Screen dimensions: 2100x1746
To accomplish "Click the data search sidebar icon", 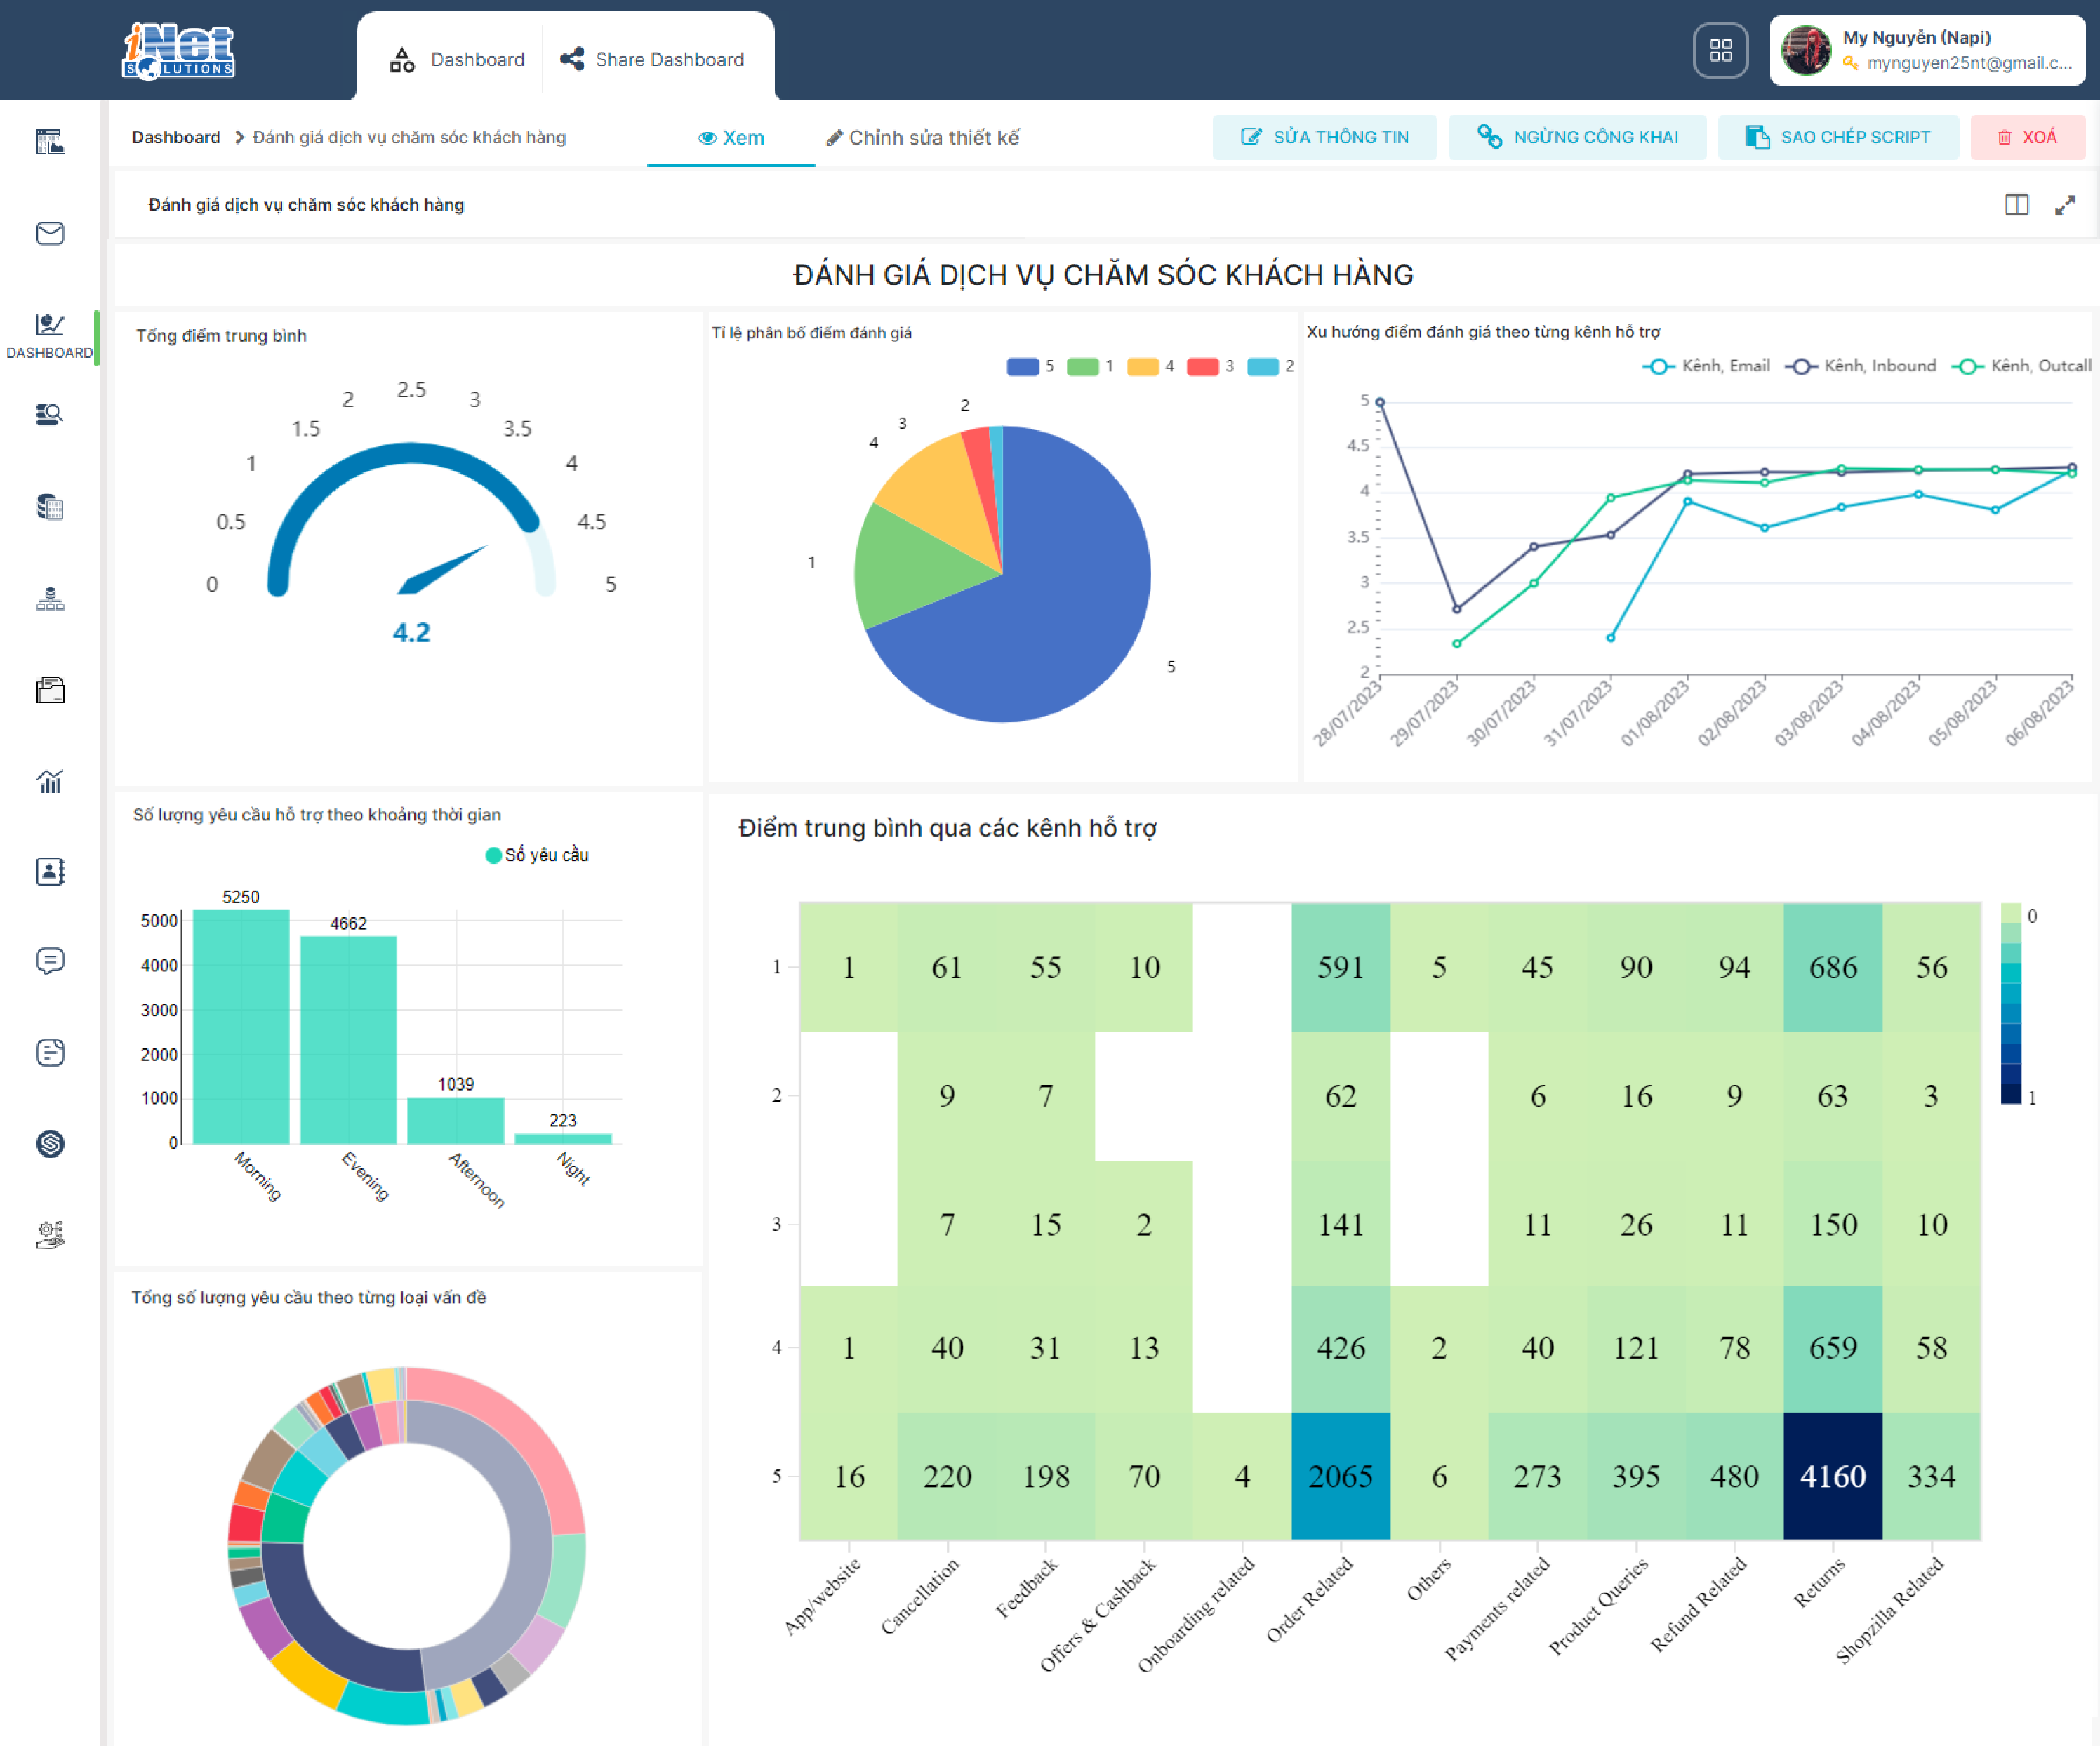I will pos(50,414).
